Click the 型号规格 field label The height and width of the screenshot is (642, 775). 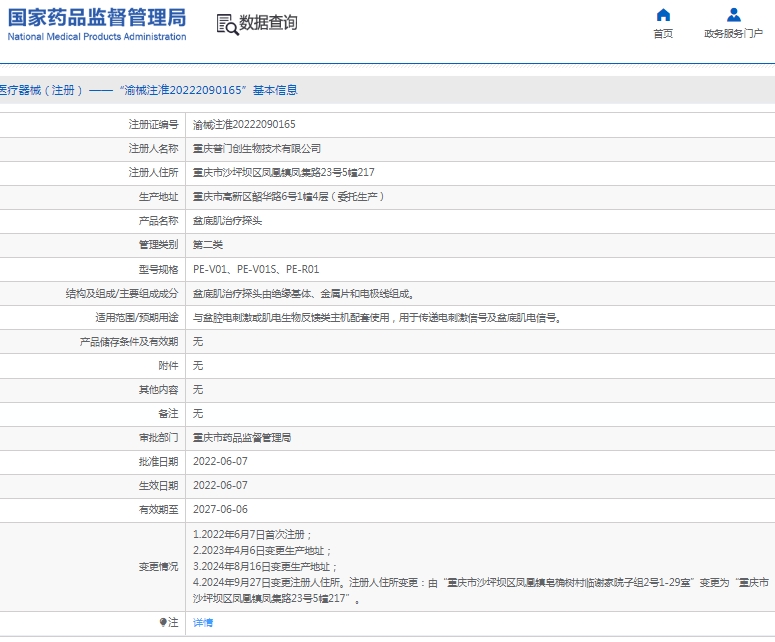coord(158,269)
